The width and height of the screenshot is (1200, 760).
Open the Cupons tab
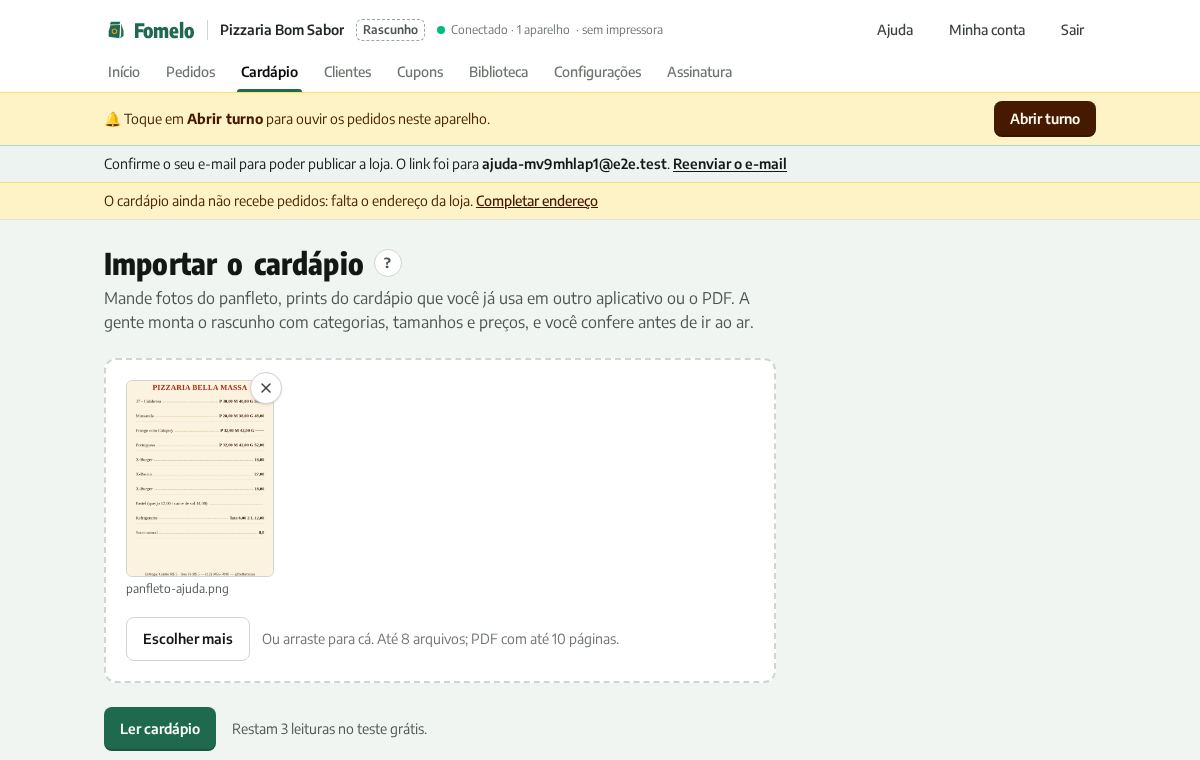[420, 72]
